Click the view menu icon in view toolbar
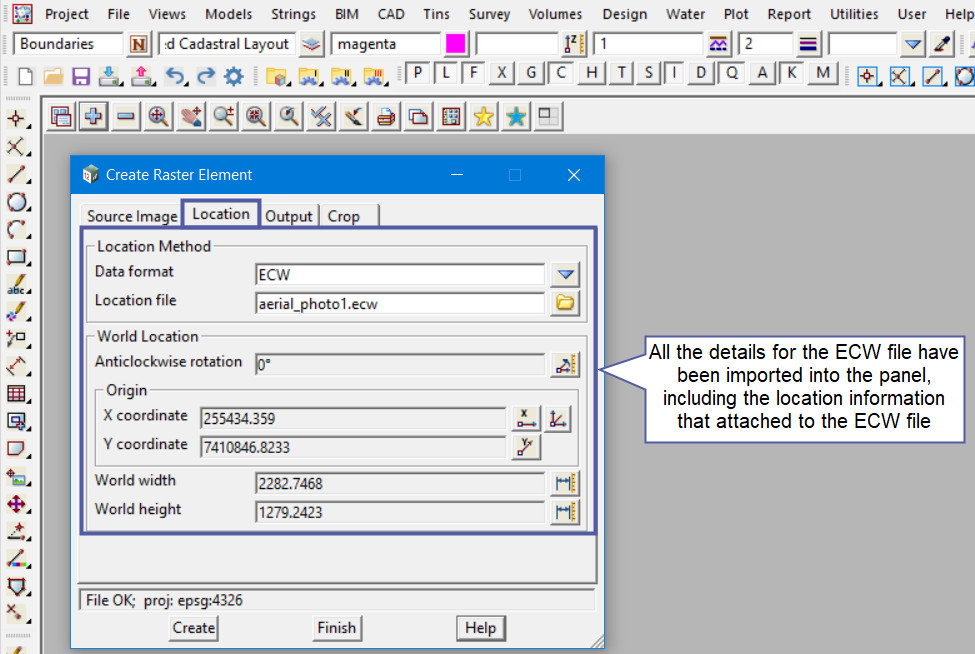The height and width of the screenshot is (654, 975). [61, 116]
